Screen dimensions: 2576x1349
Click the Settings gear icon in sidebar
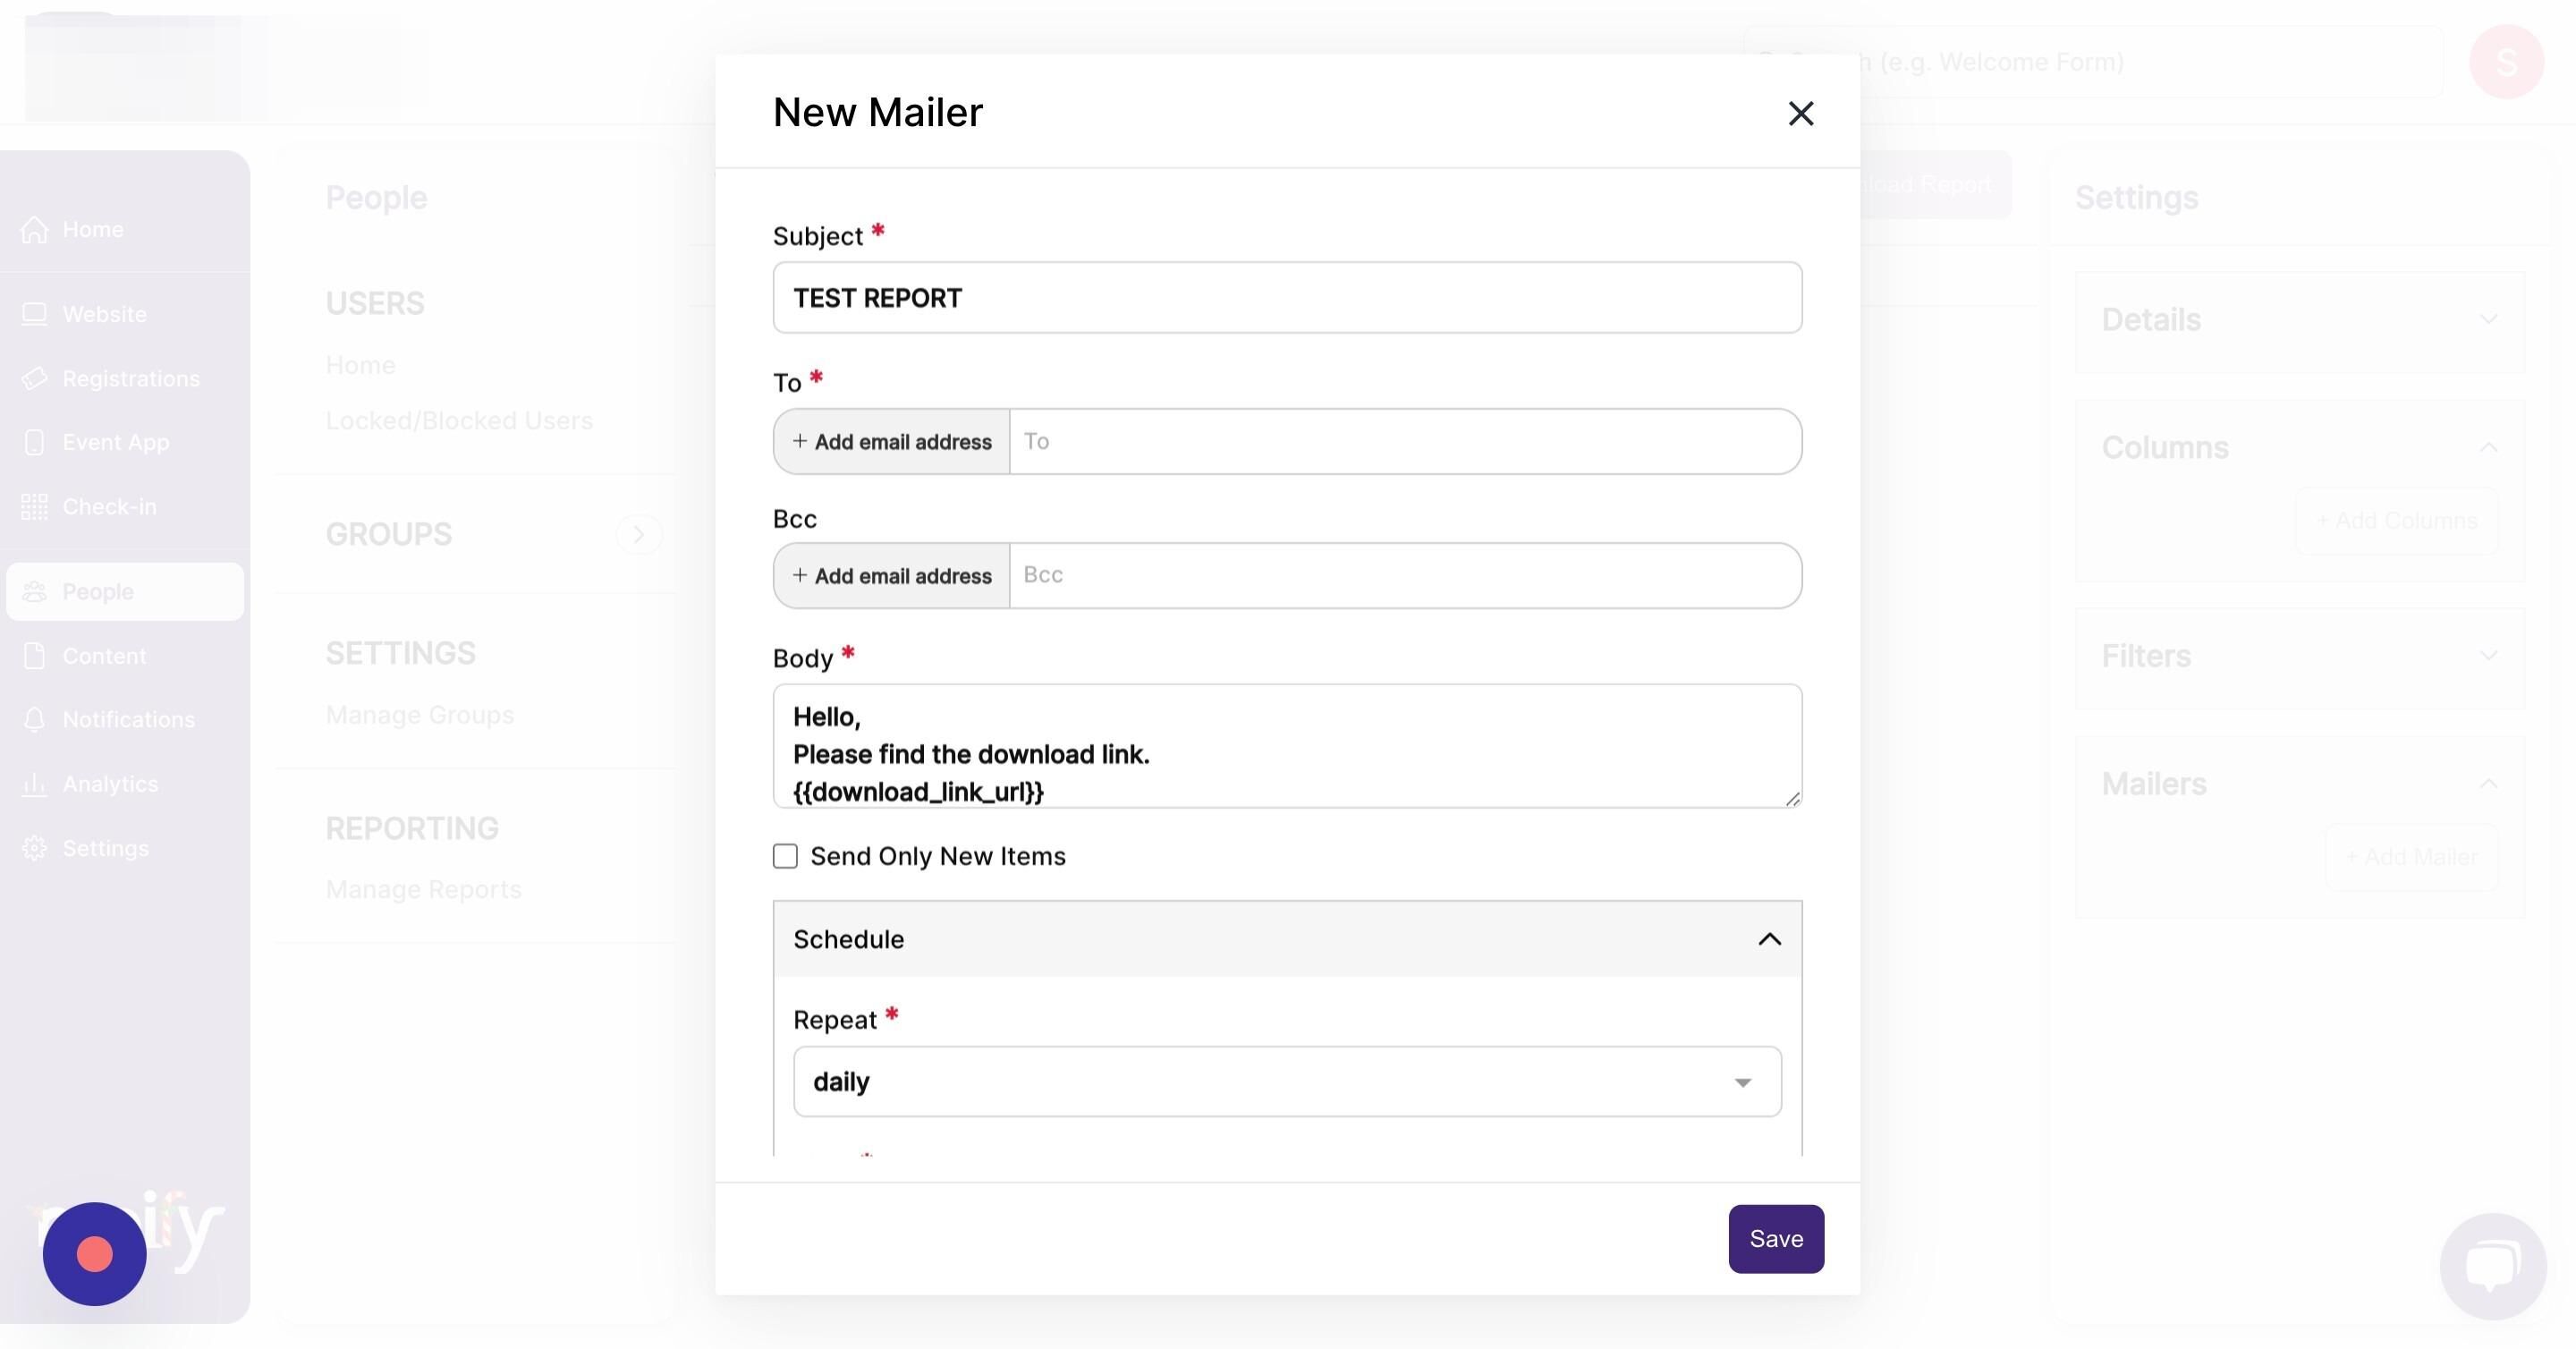click(x=34, y=848)
